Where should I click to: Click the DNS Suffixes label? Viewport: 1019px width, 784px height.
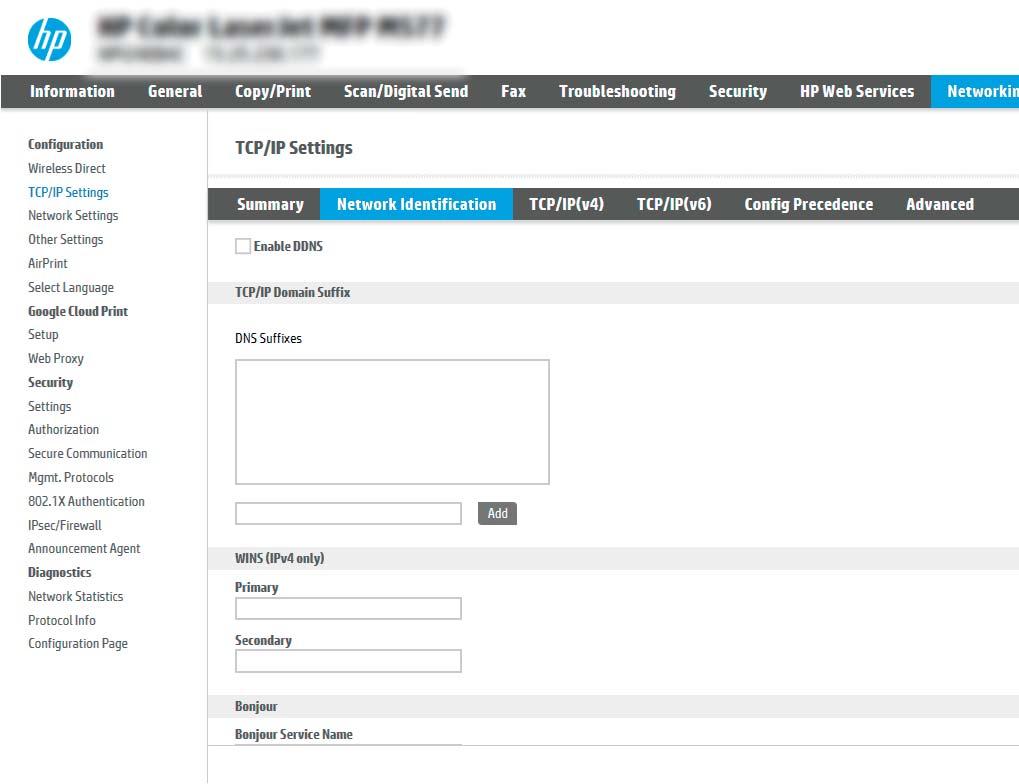pyautogui.click(x=268, y=339)
